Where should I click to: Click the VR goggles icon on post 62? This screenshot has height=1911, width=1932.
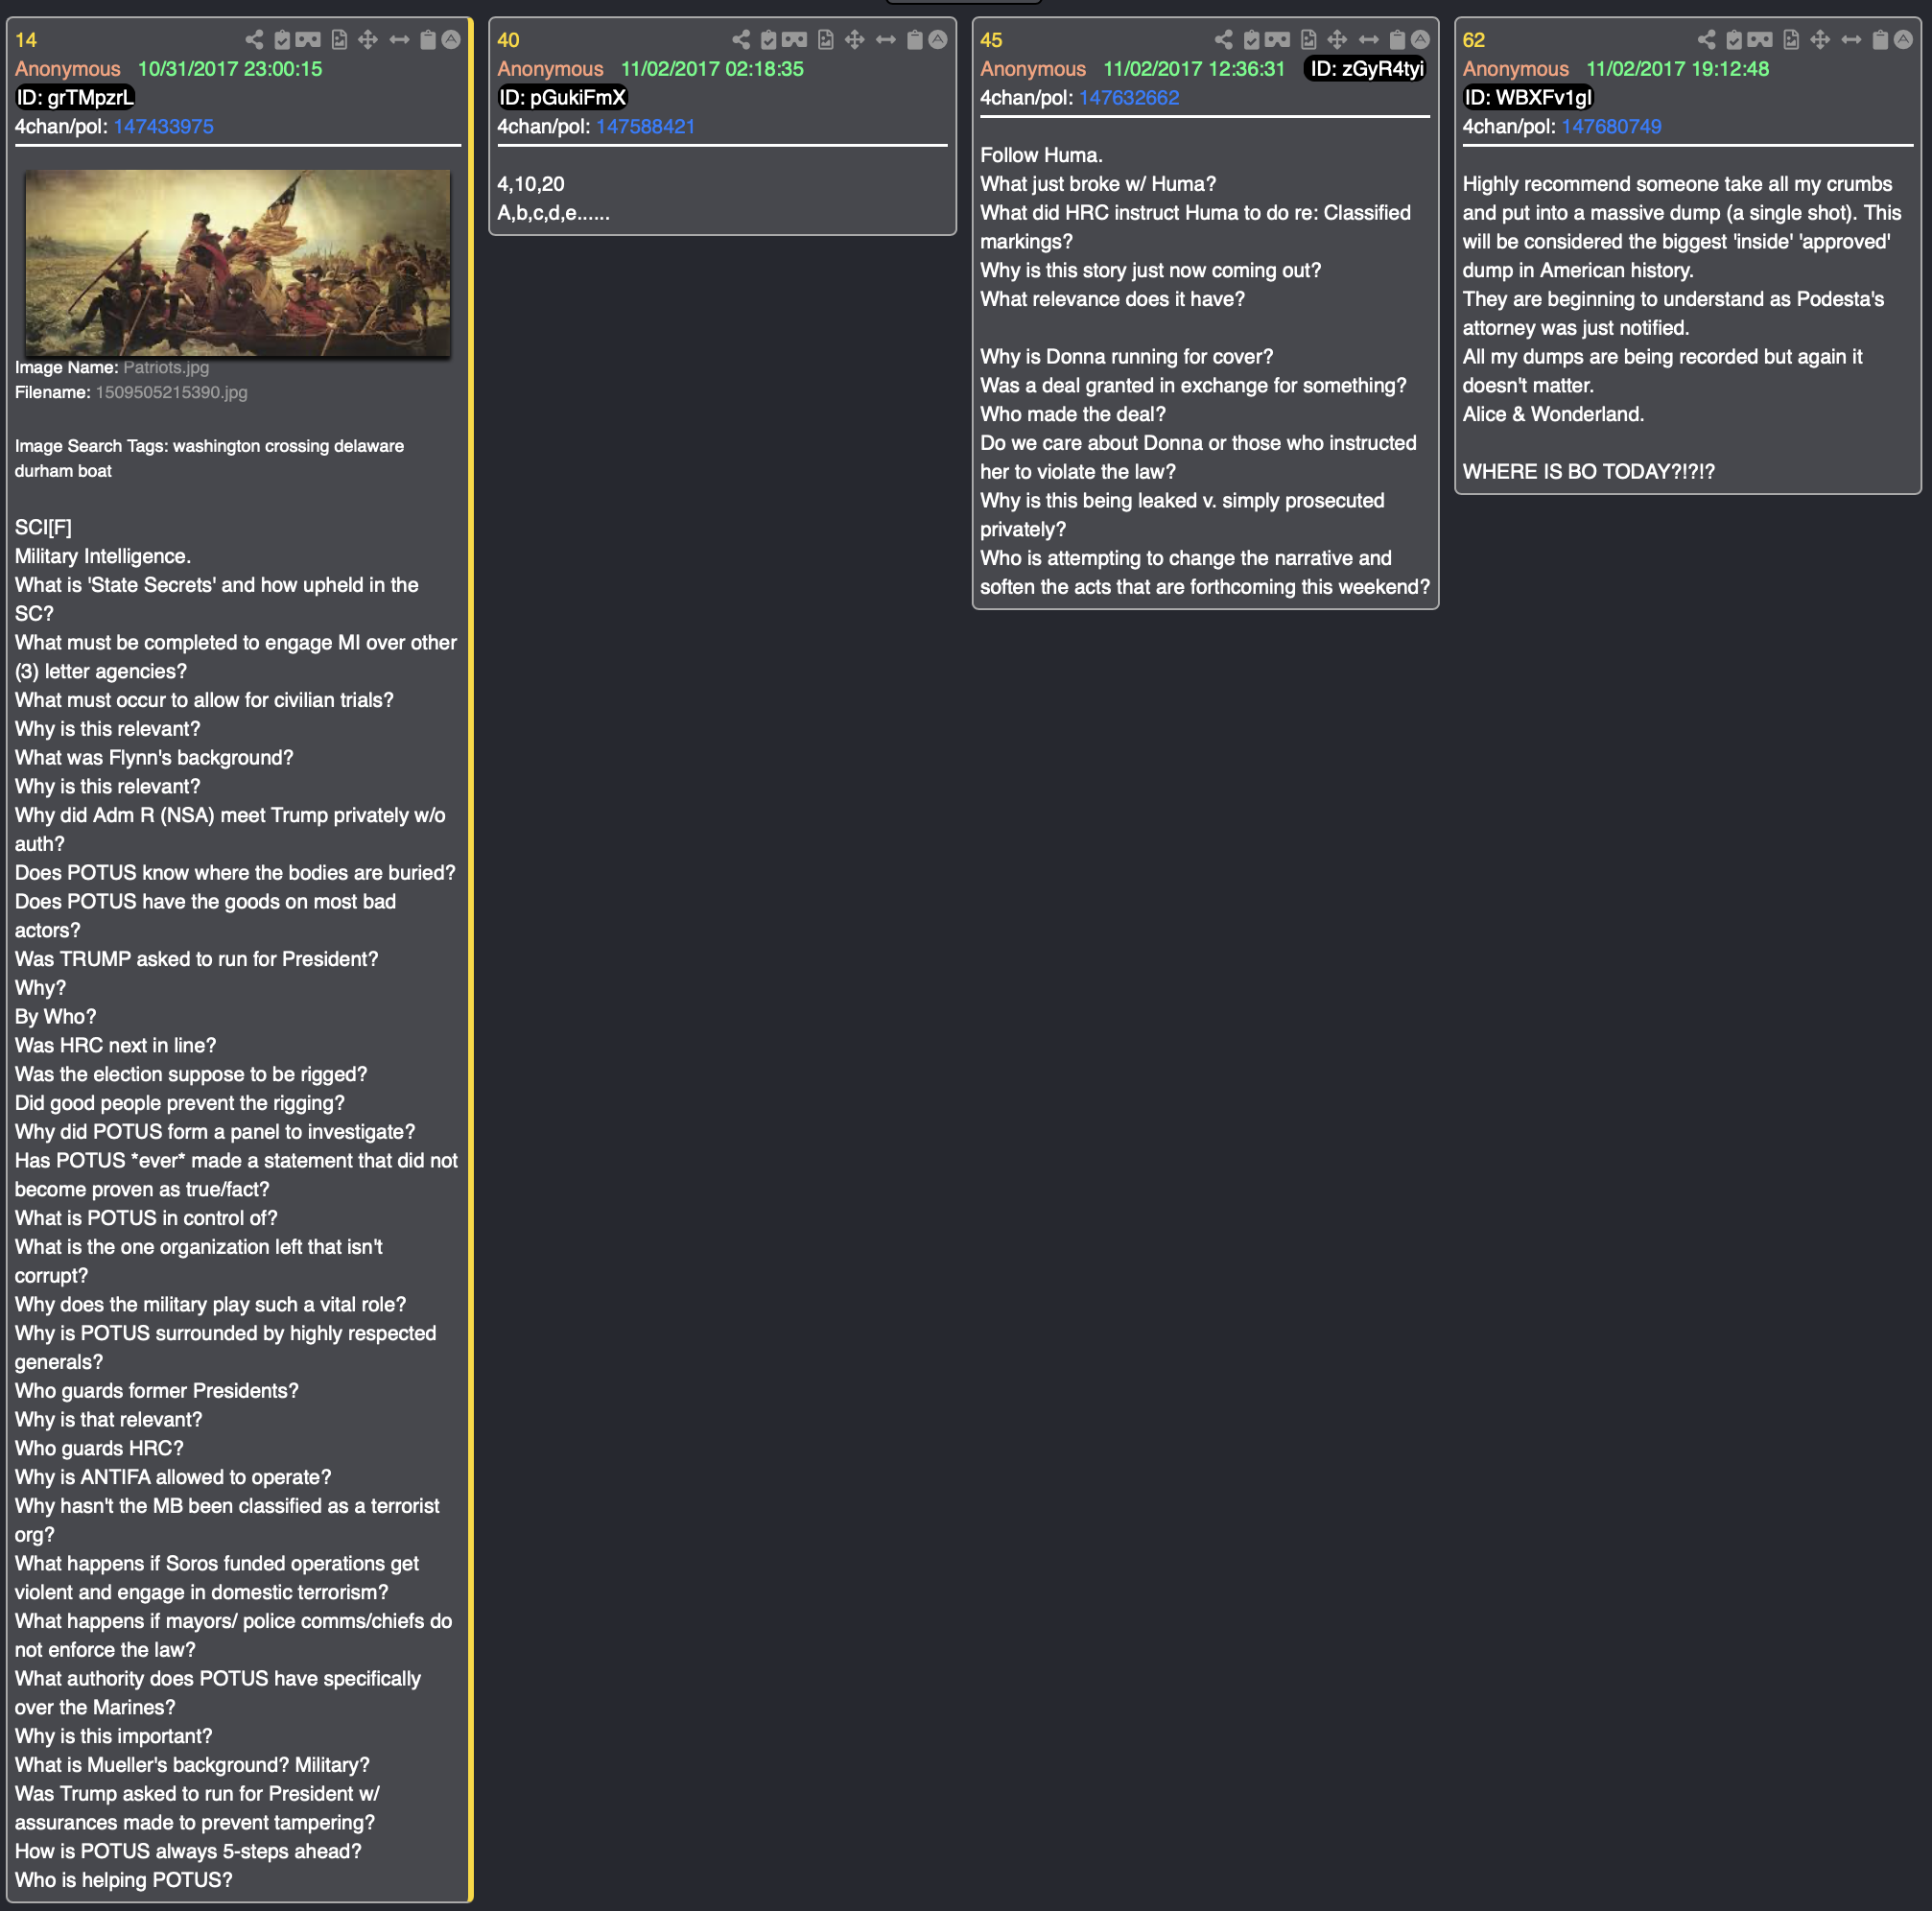1760,40
